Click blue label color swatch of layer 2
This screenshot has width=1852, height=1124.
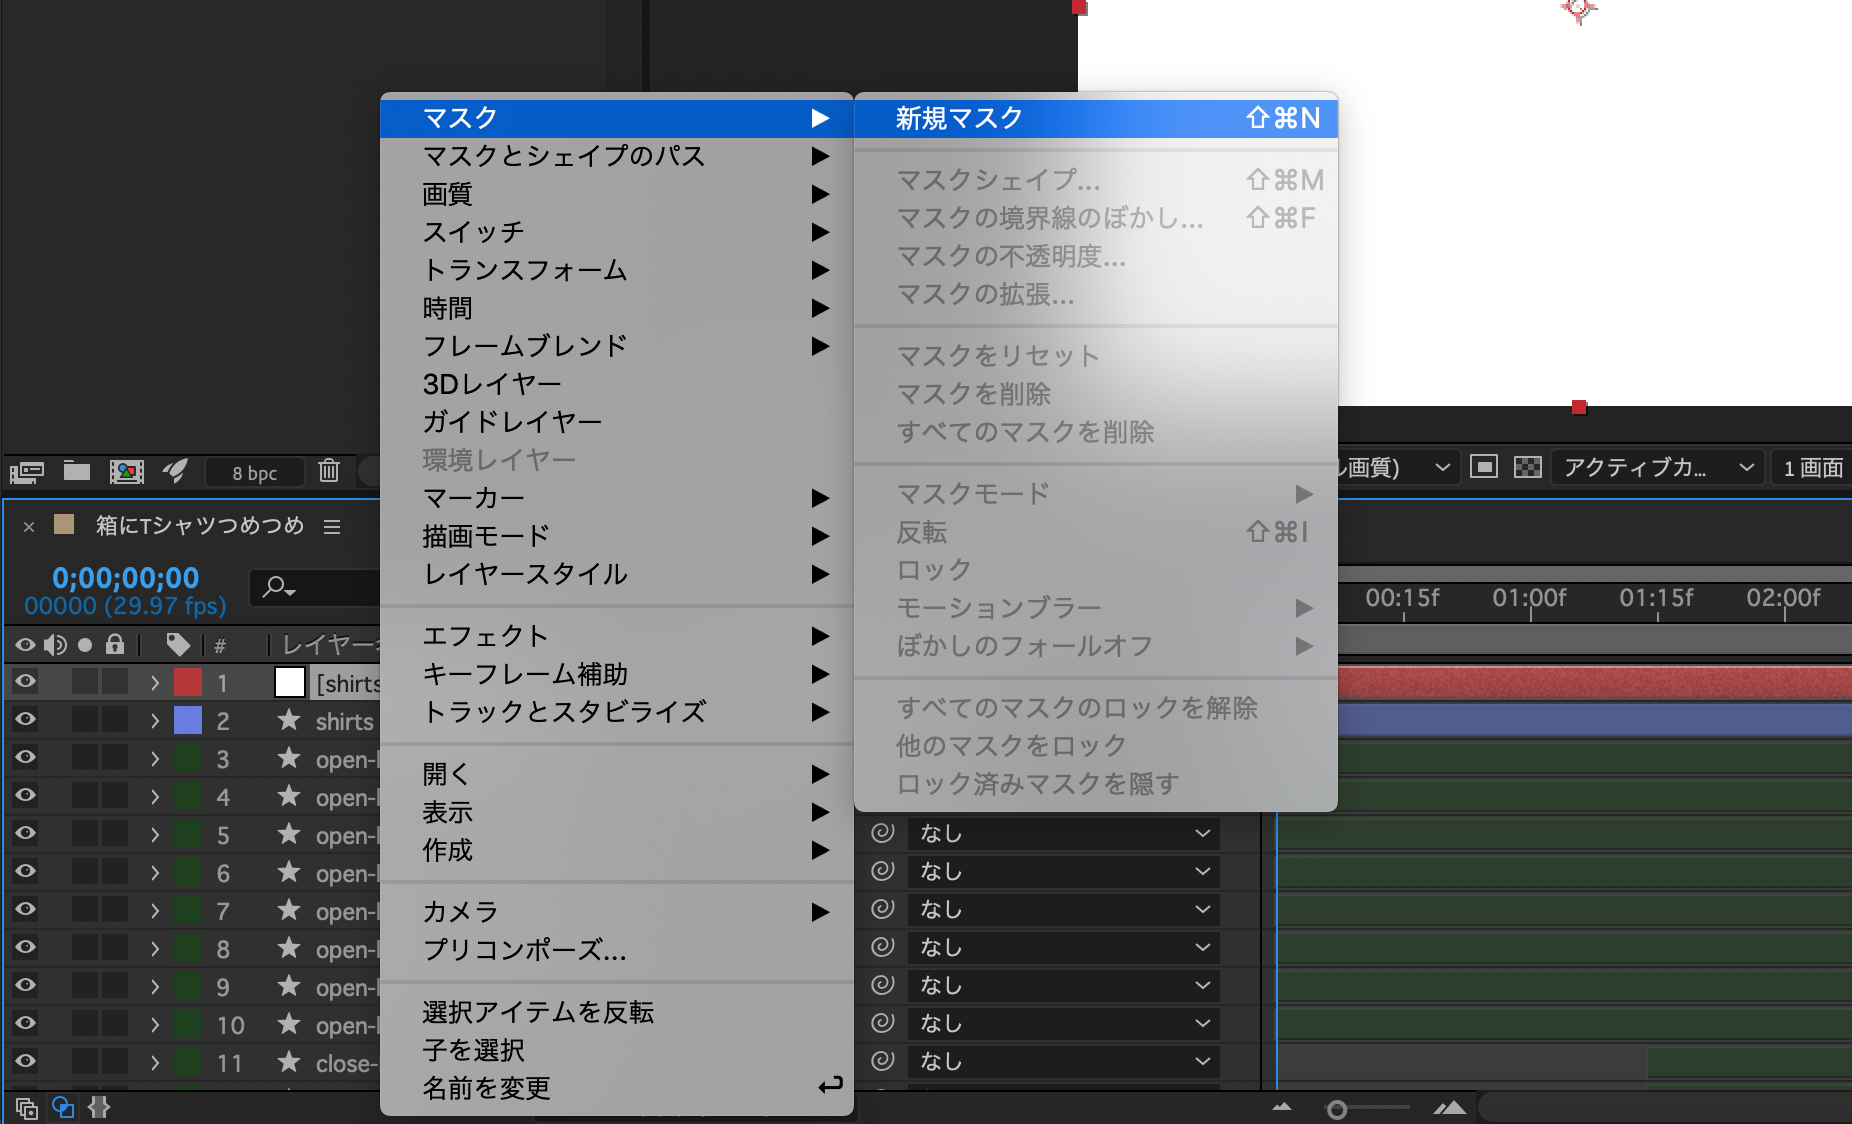tap(188, 720)
